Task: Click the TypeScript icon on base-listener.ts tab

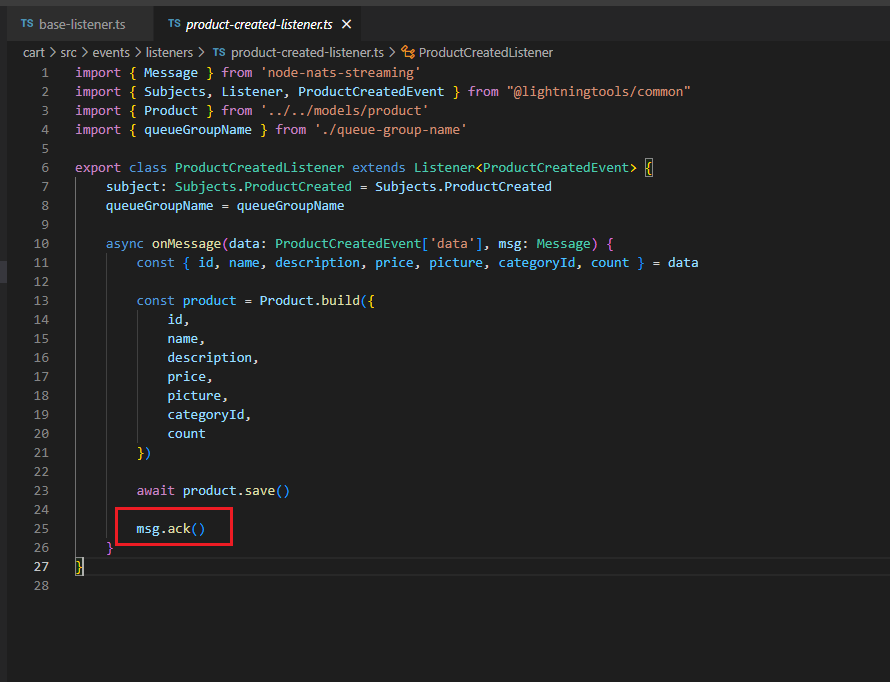Action: pyautogui.click(x=27, y=23)
